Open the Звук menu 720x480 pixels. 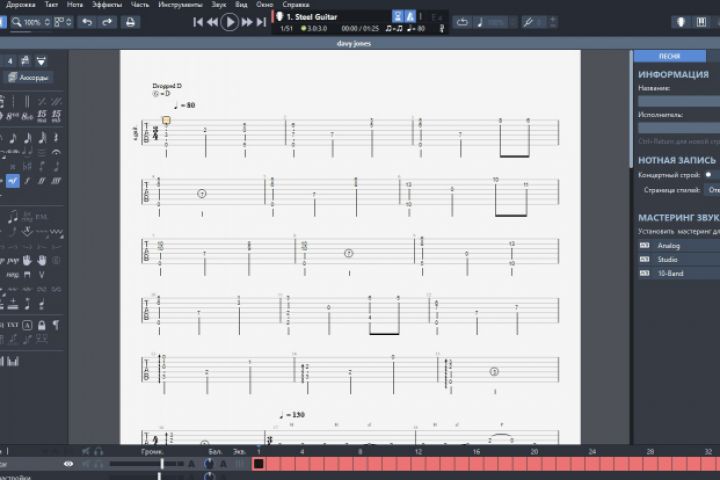point(219,5)
